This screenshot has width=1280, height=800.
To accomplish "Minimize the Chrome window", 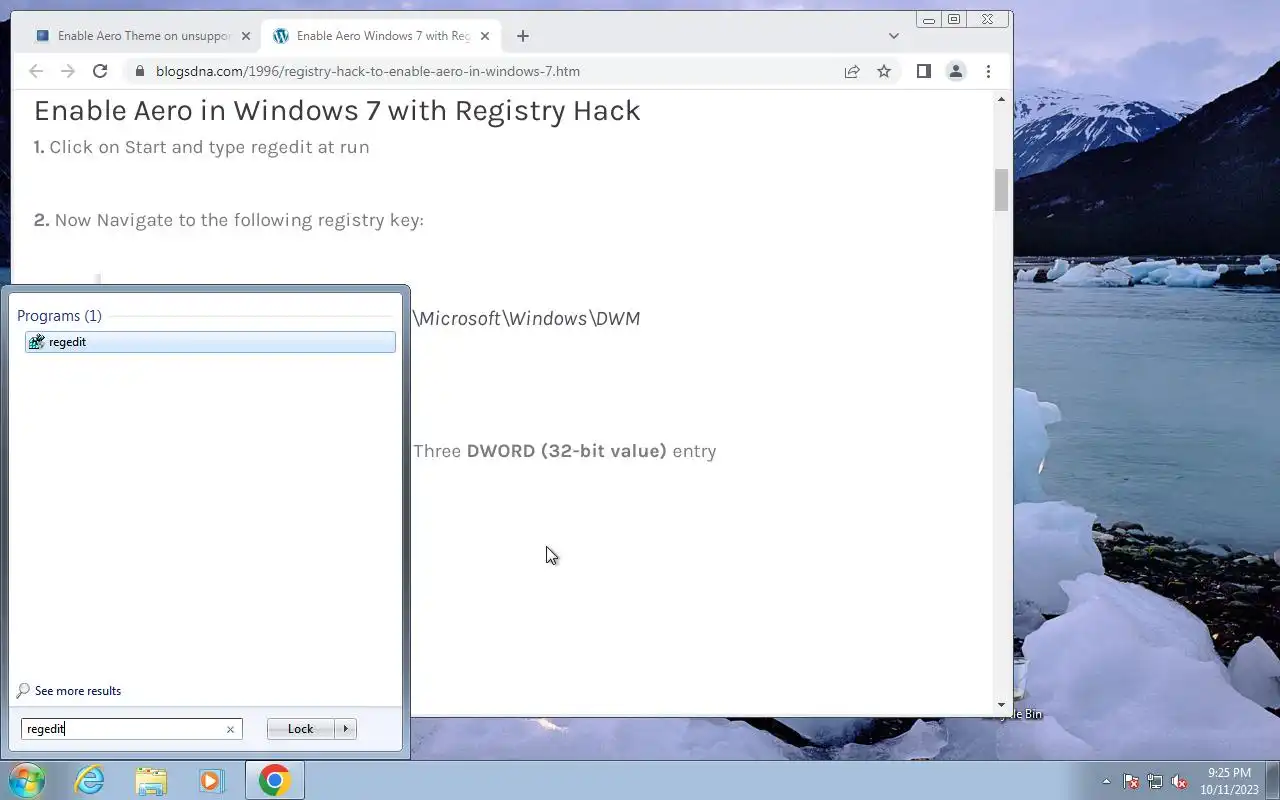I will click(x=929, y=19).
